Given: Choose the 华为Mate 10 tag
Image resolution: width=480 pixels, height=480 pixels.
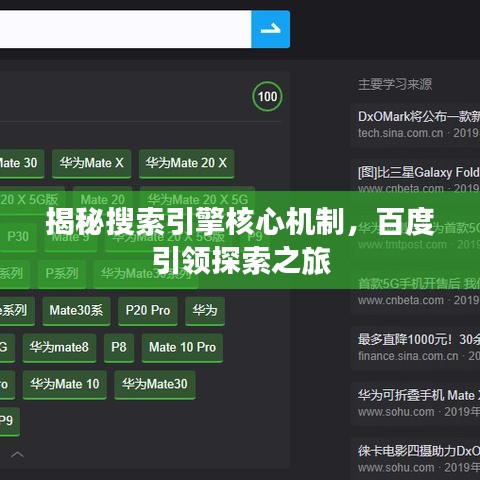Looking at the screenshot, I should pos(65,385).
